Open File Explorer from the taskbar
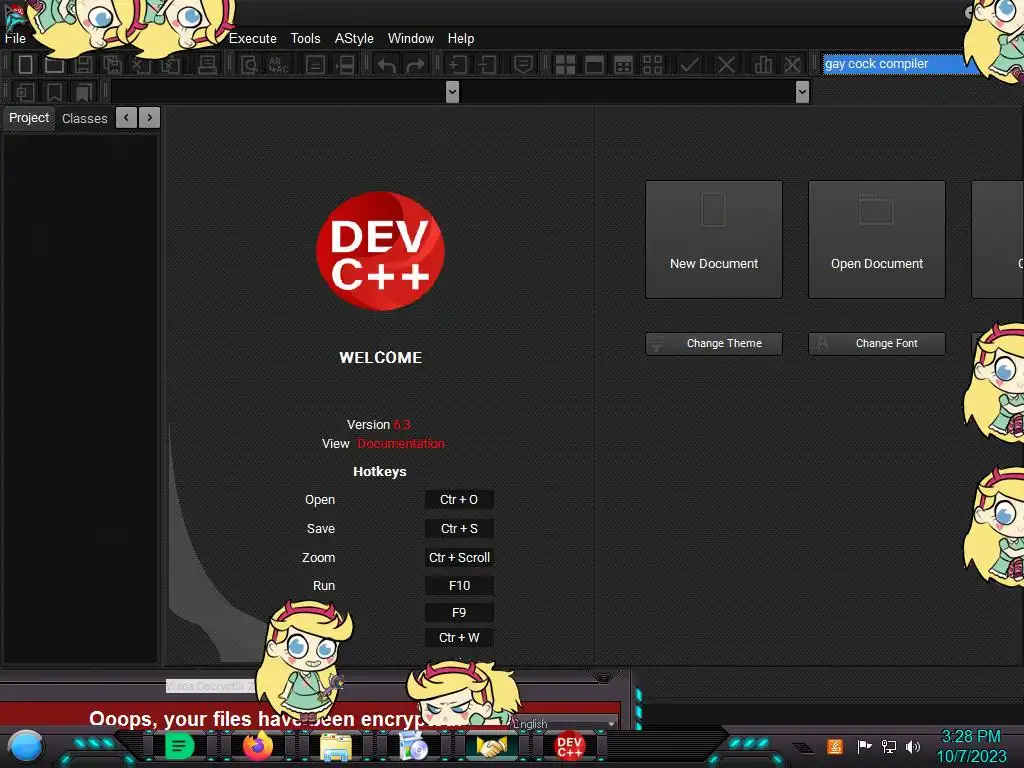Viewport: 1024px width, 768px height. (x=336, y=747)
